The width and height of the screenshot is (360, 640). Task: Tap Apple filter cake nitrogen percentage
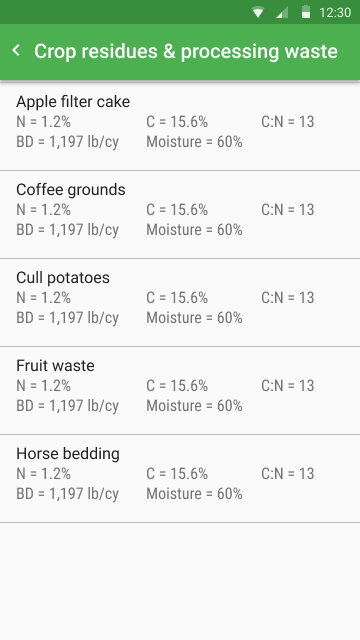44,122
